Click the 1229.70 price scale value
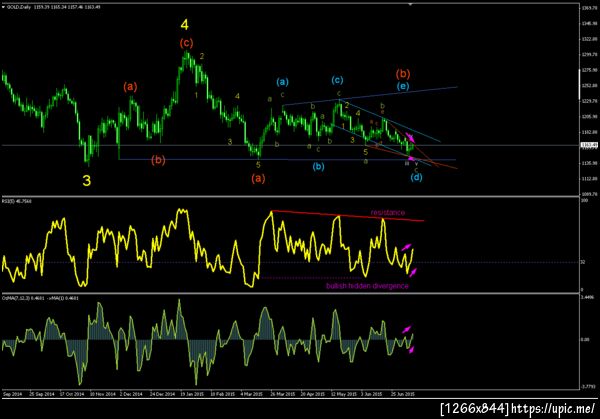This screenshot has width=600, height=419. pyautogui.click(x=589, y=101)
